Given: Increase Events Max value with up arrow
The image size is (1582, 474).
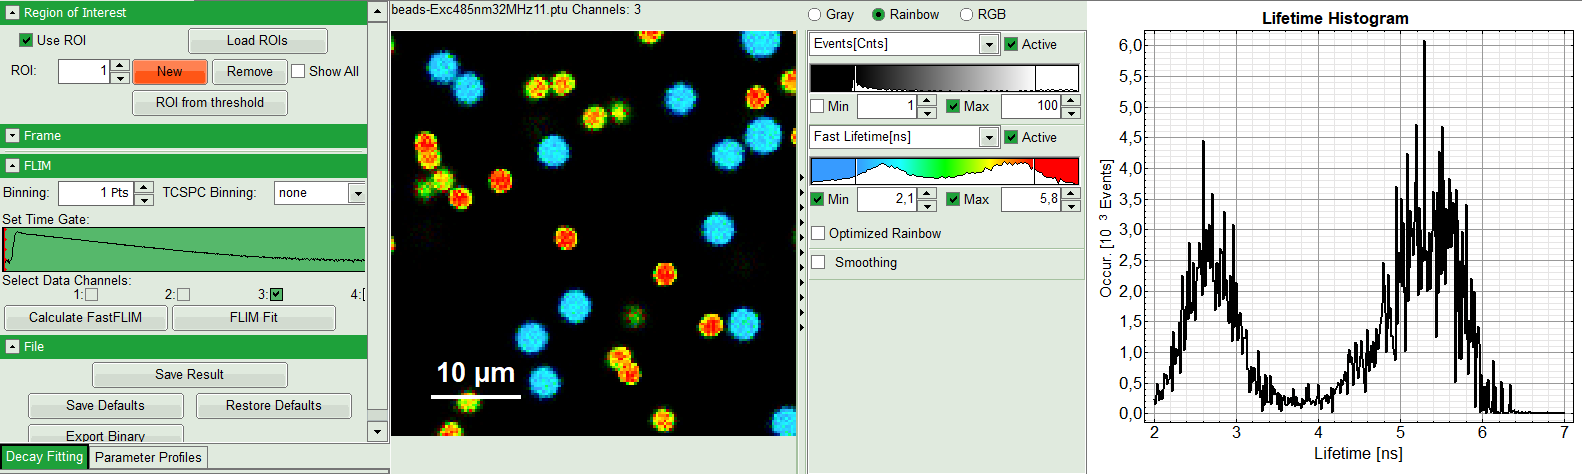Looking at the screenshot, I should [1071, 100].
